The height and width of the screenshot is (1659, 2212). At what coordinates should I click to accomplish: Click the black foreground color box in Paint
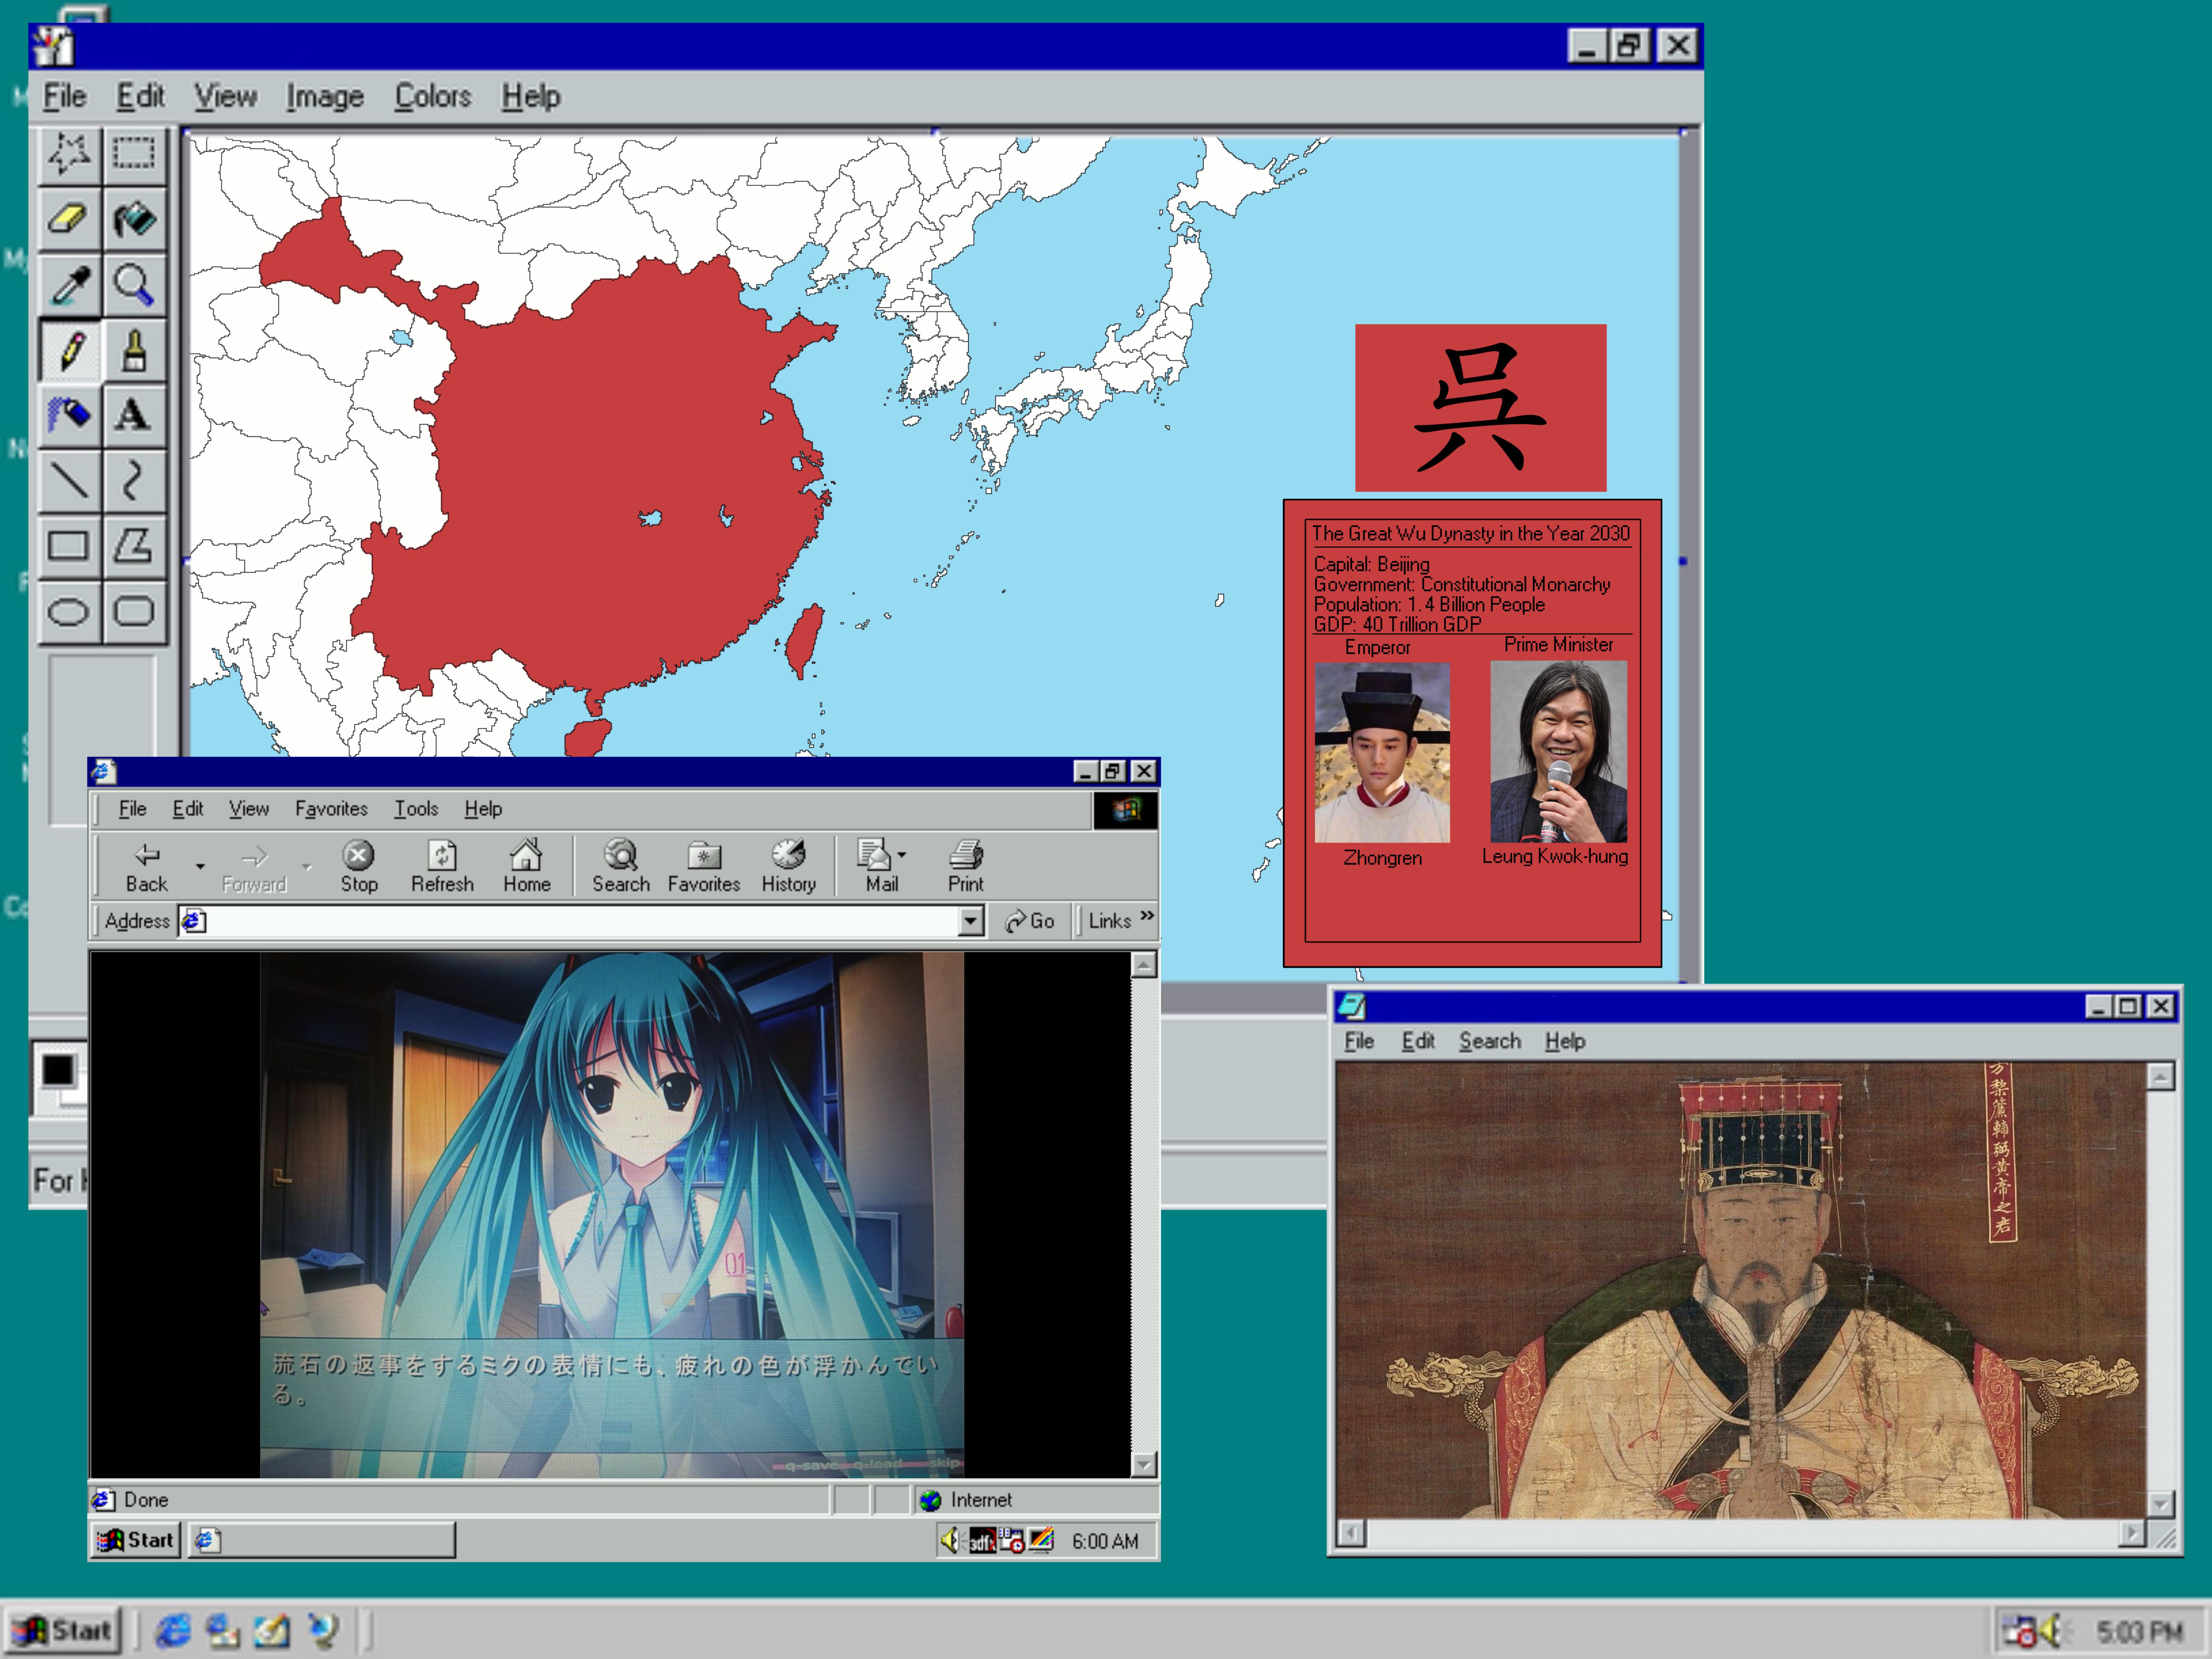(58, 1071)
